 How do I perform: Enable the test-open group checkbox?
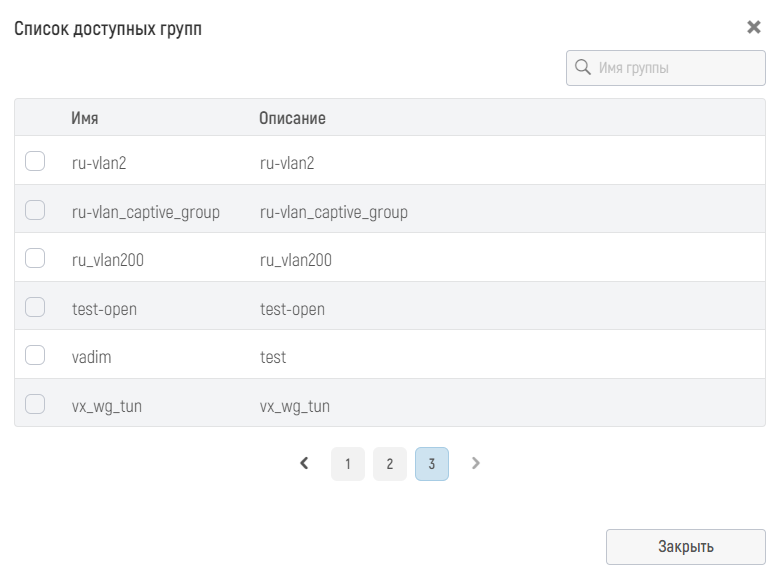pos(35,307)
